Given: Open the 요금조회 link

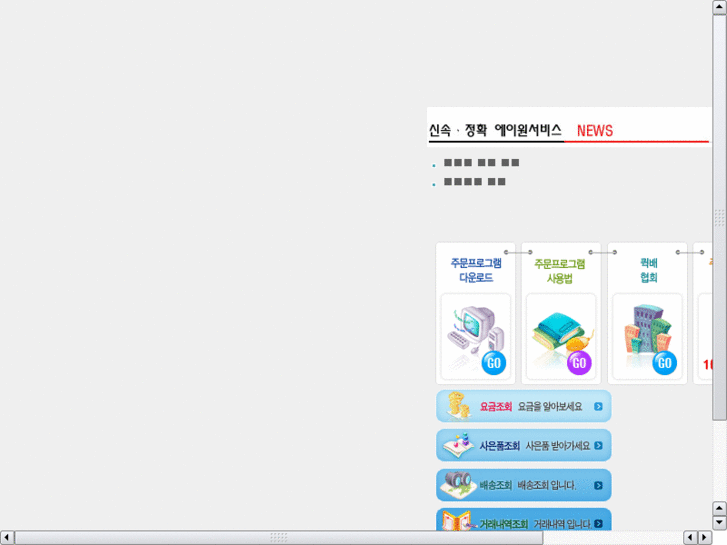Looking at the screenshot, I should tap(496, 407).
